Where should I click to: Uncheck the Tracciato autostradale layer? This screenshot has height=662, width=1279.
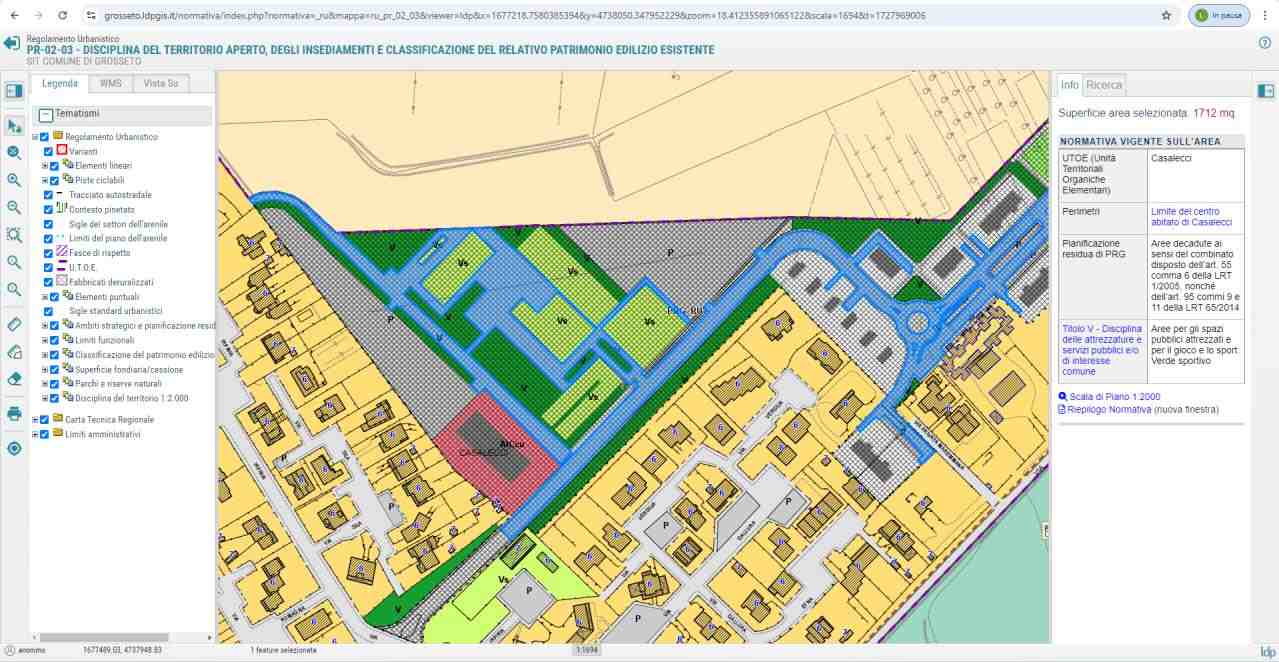49,195
